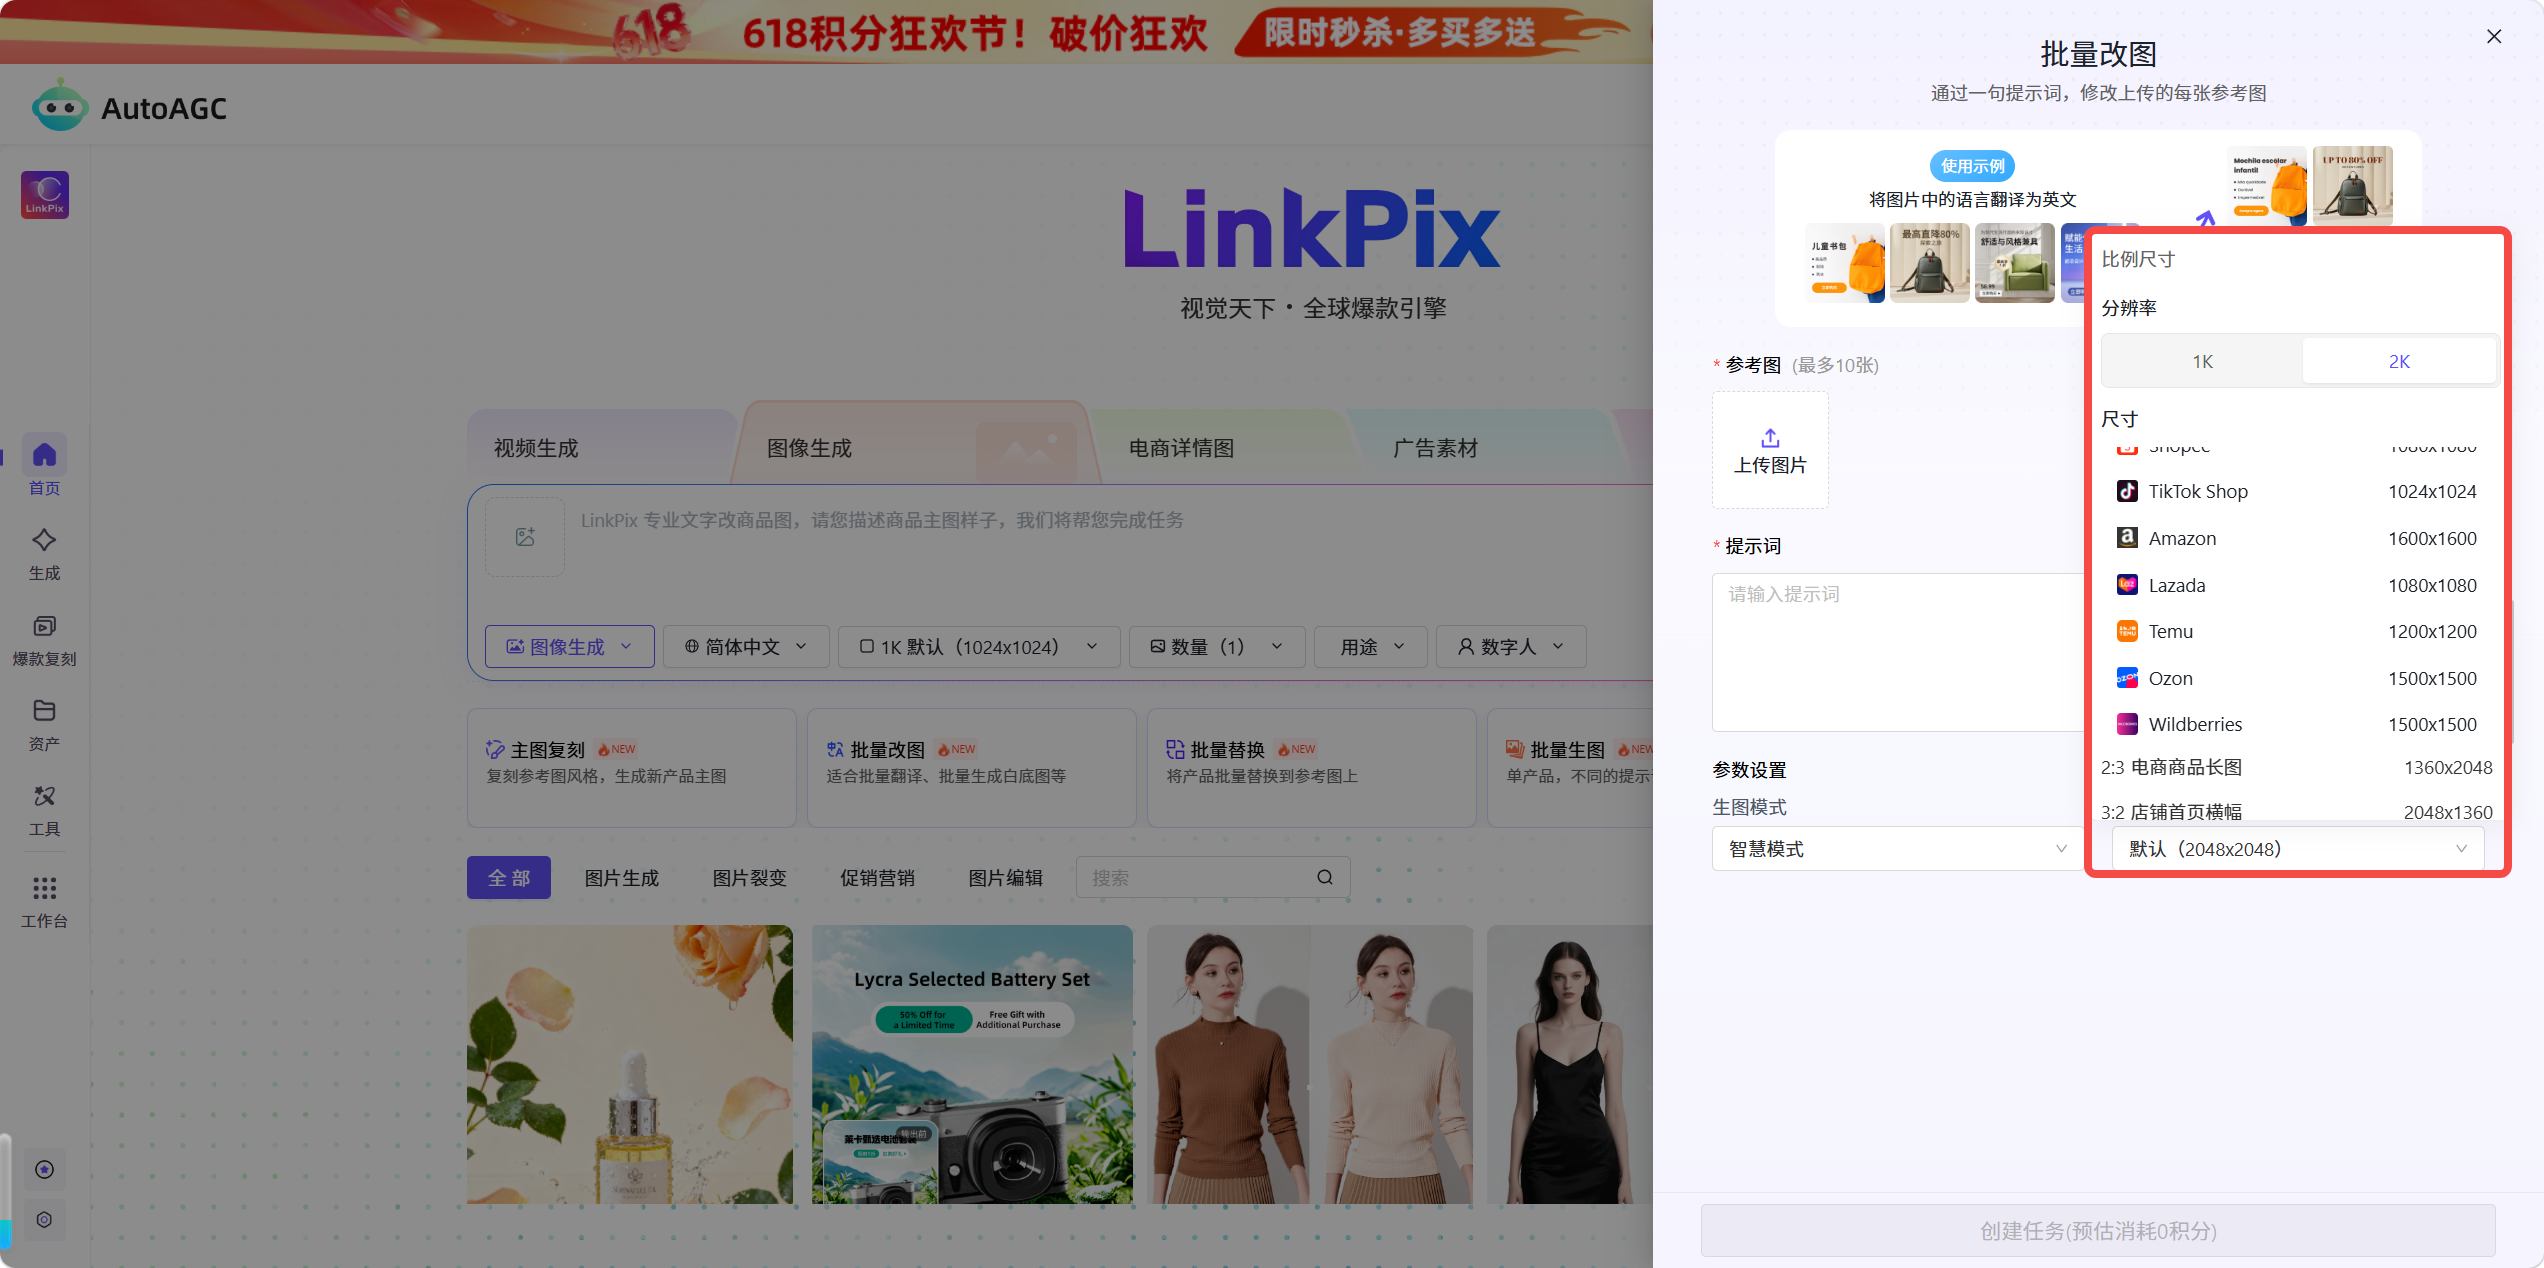
Task: Expand 图像生成 mode dropdown
Action: (x=570, y=647)
